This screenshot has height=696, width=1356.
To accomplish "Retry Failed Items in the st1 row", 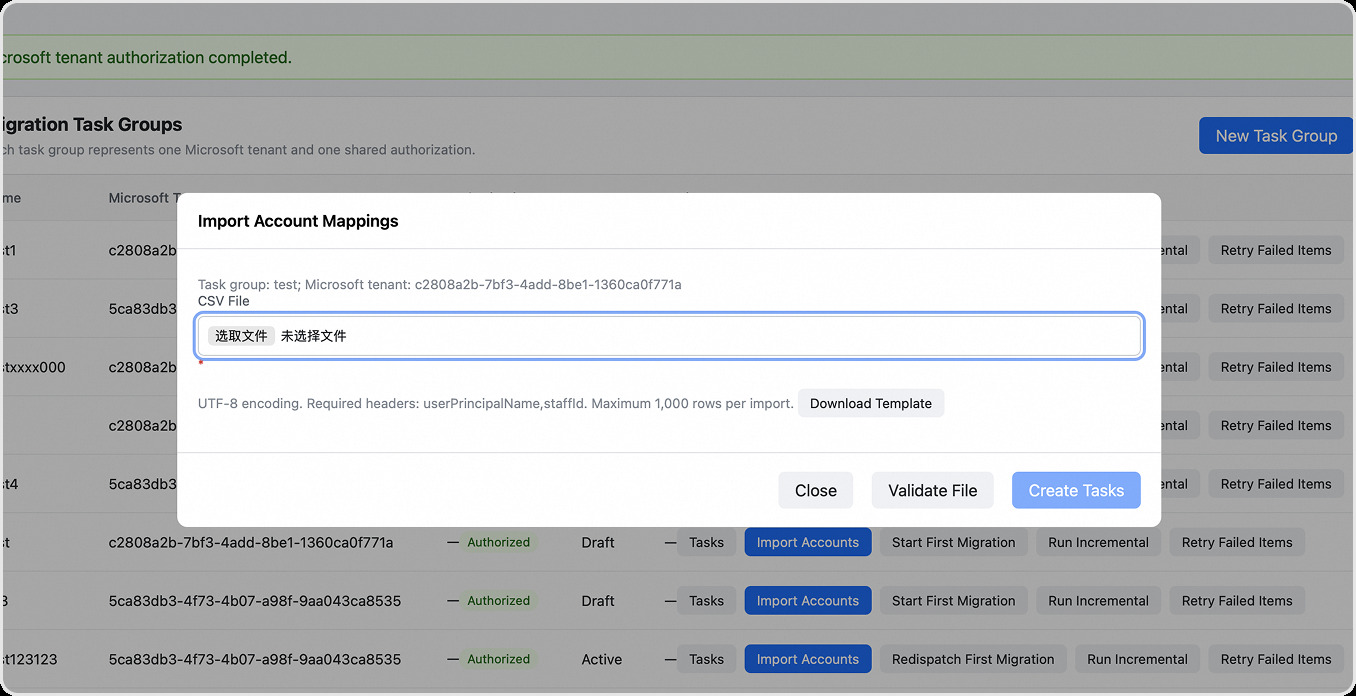I will point(1276,250).
